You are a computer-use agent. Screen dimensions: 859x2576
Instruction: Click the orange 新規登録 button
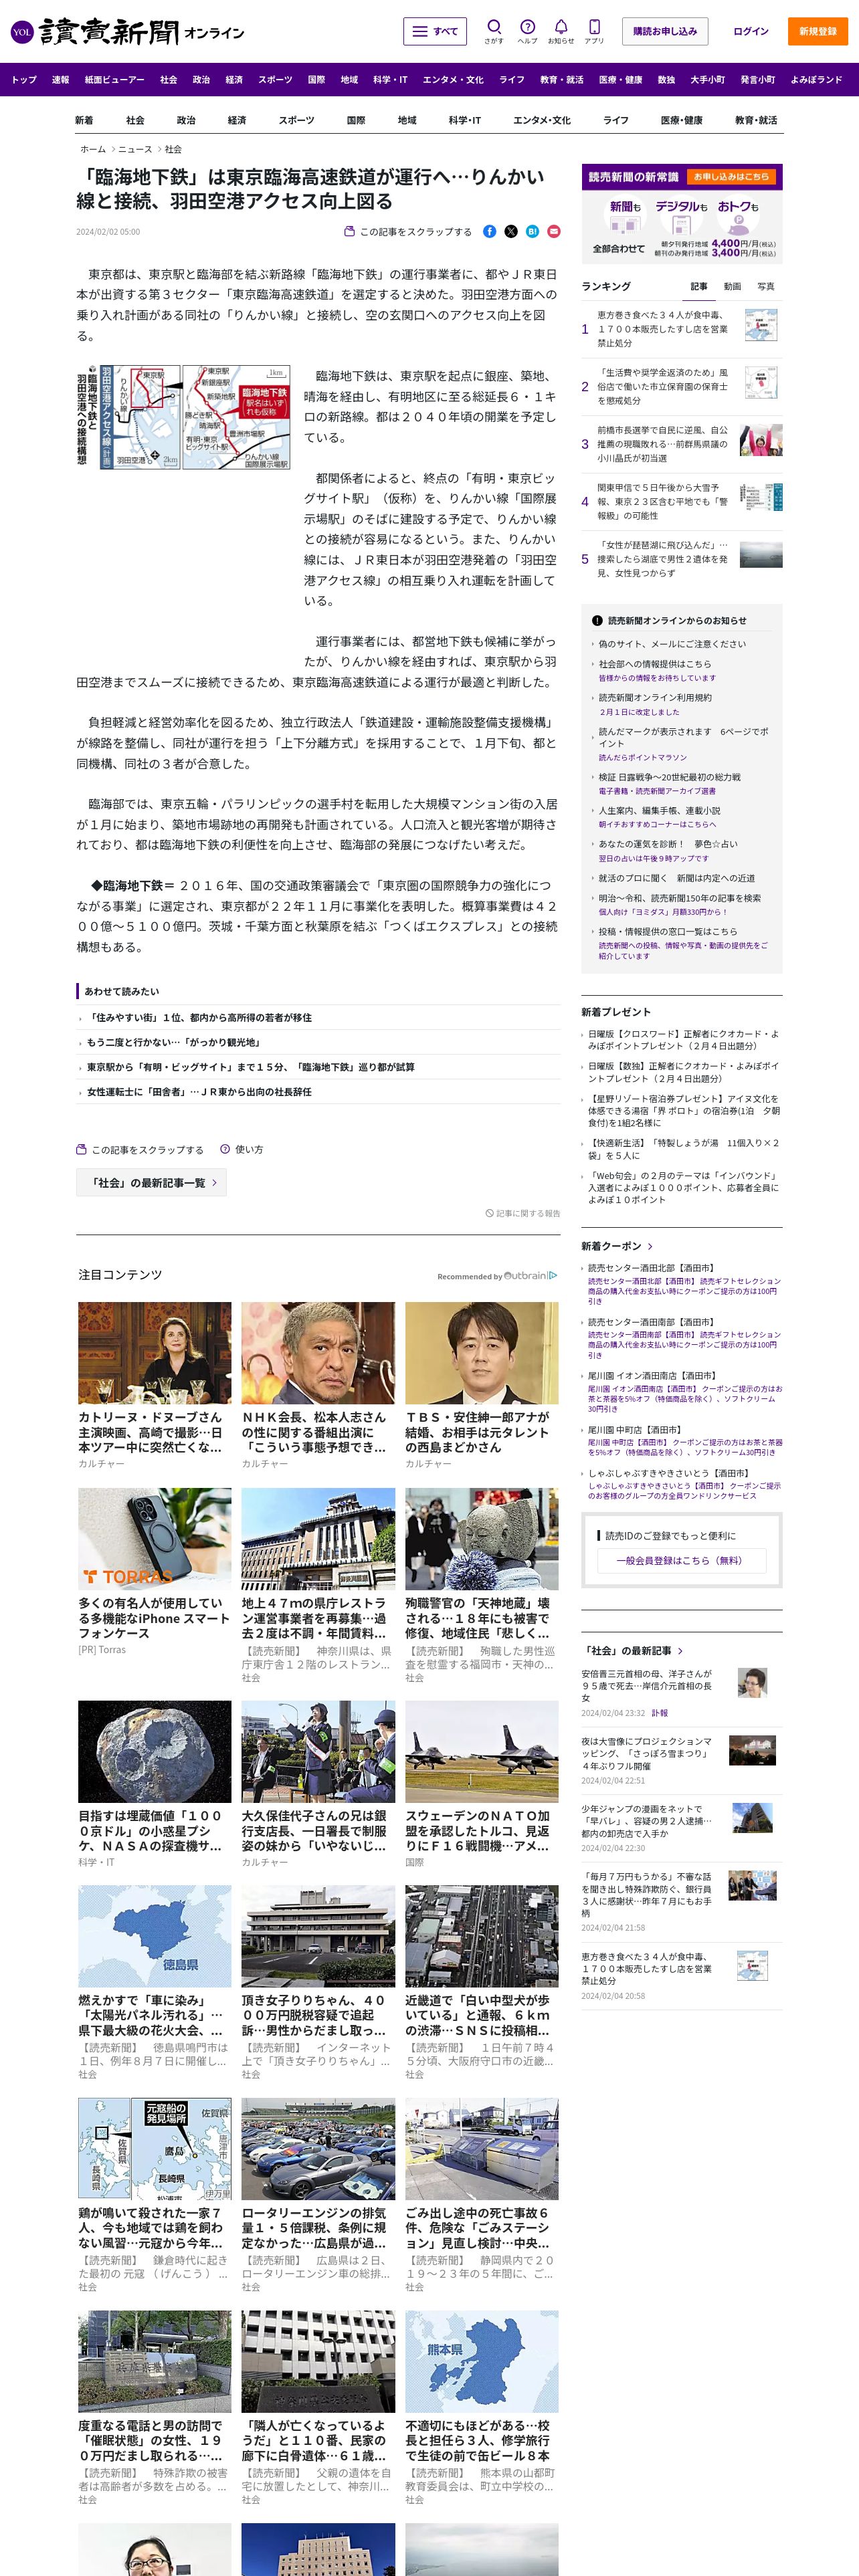tap(818, 31)
